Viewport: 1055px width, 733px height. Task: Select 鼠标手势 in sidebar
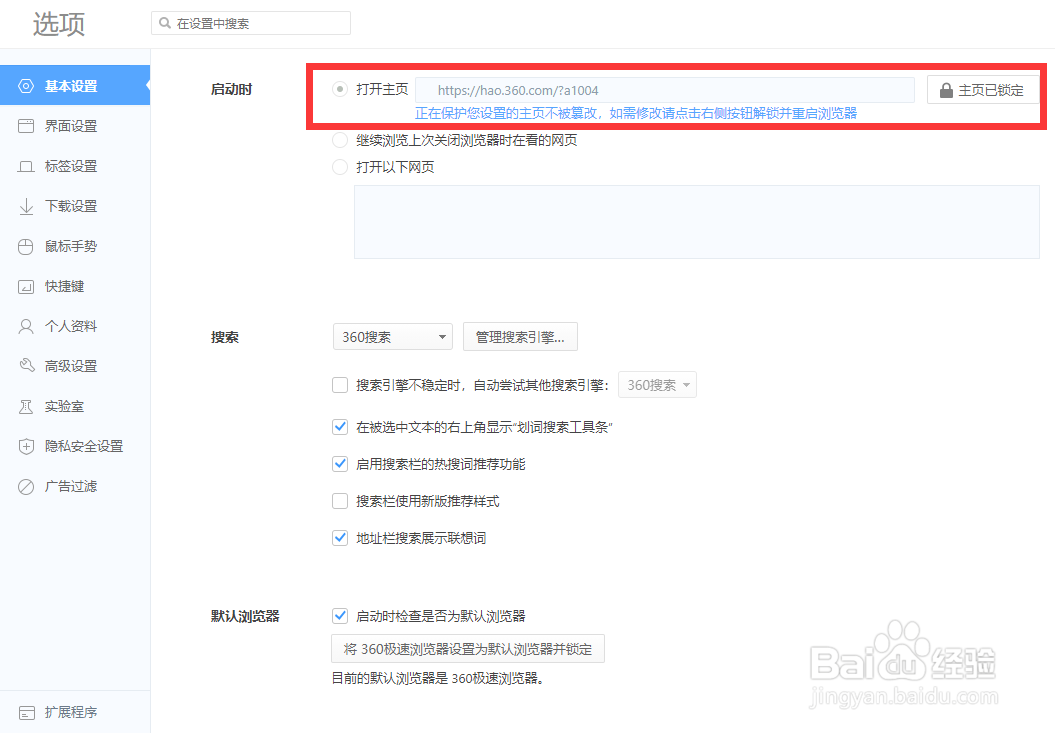pyautogui.click(x=75, y=246)
